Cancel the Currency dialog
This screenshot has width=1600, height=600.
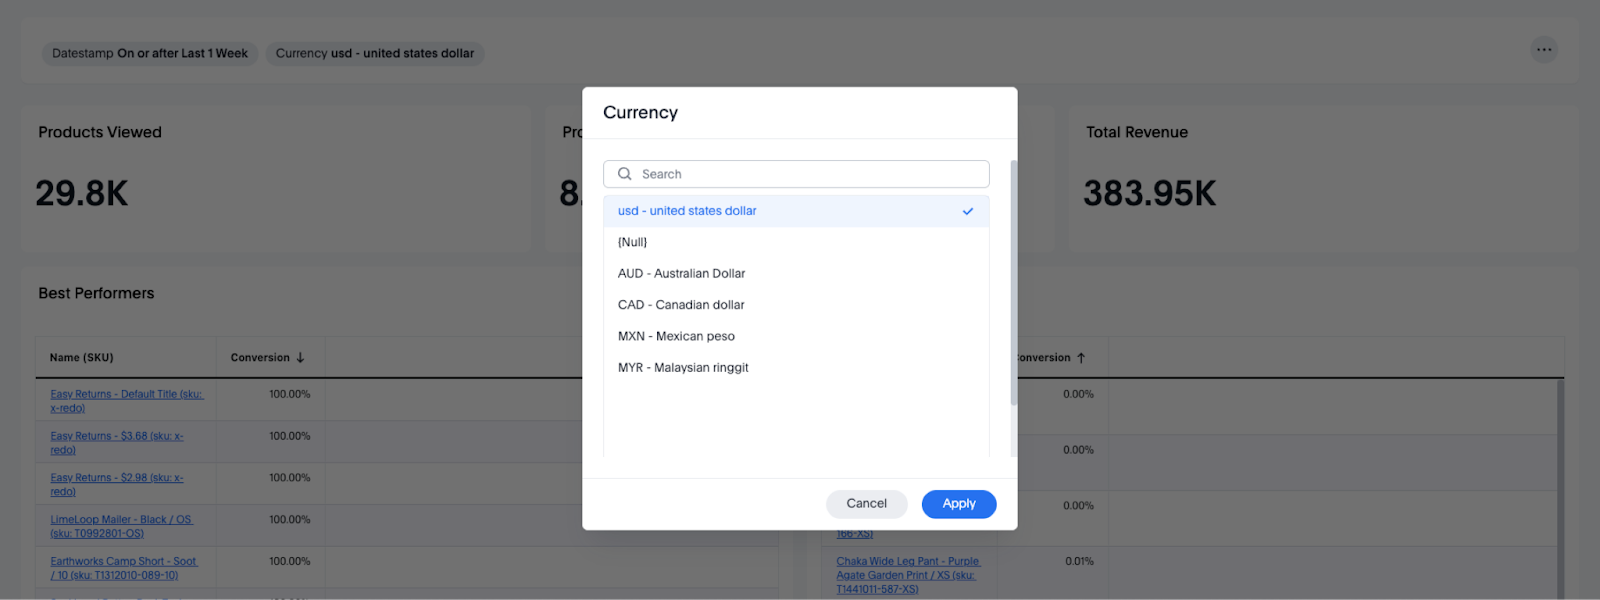pos(866,504)
